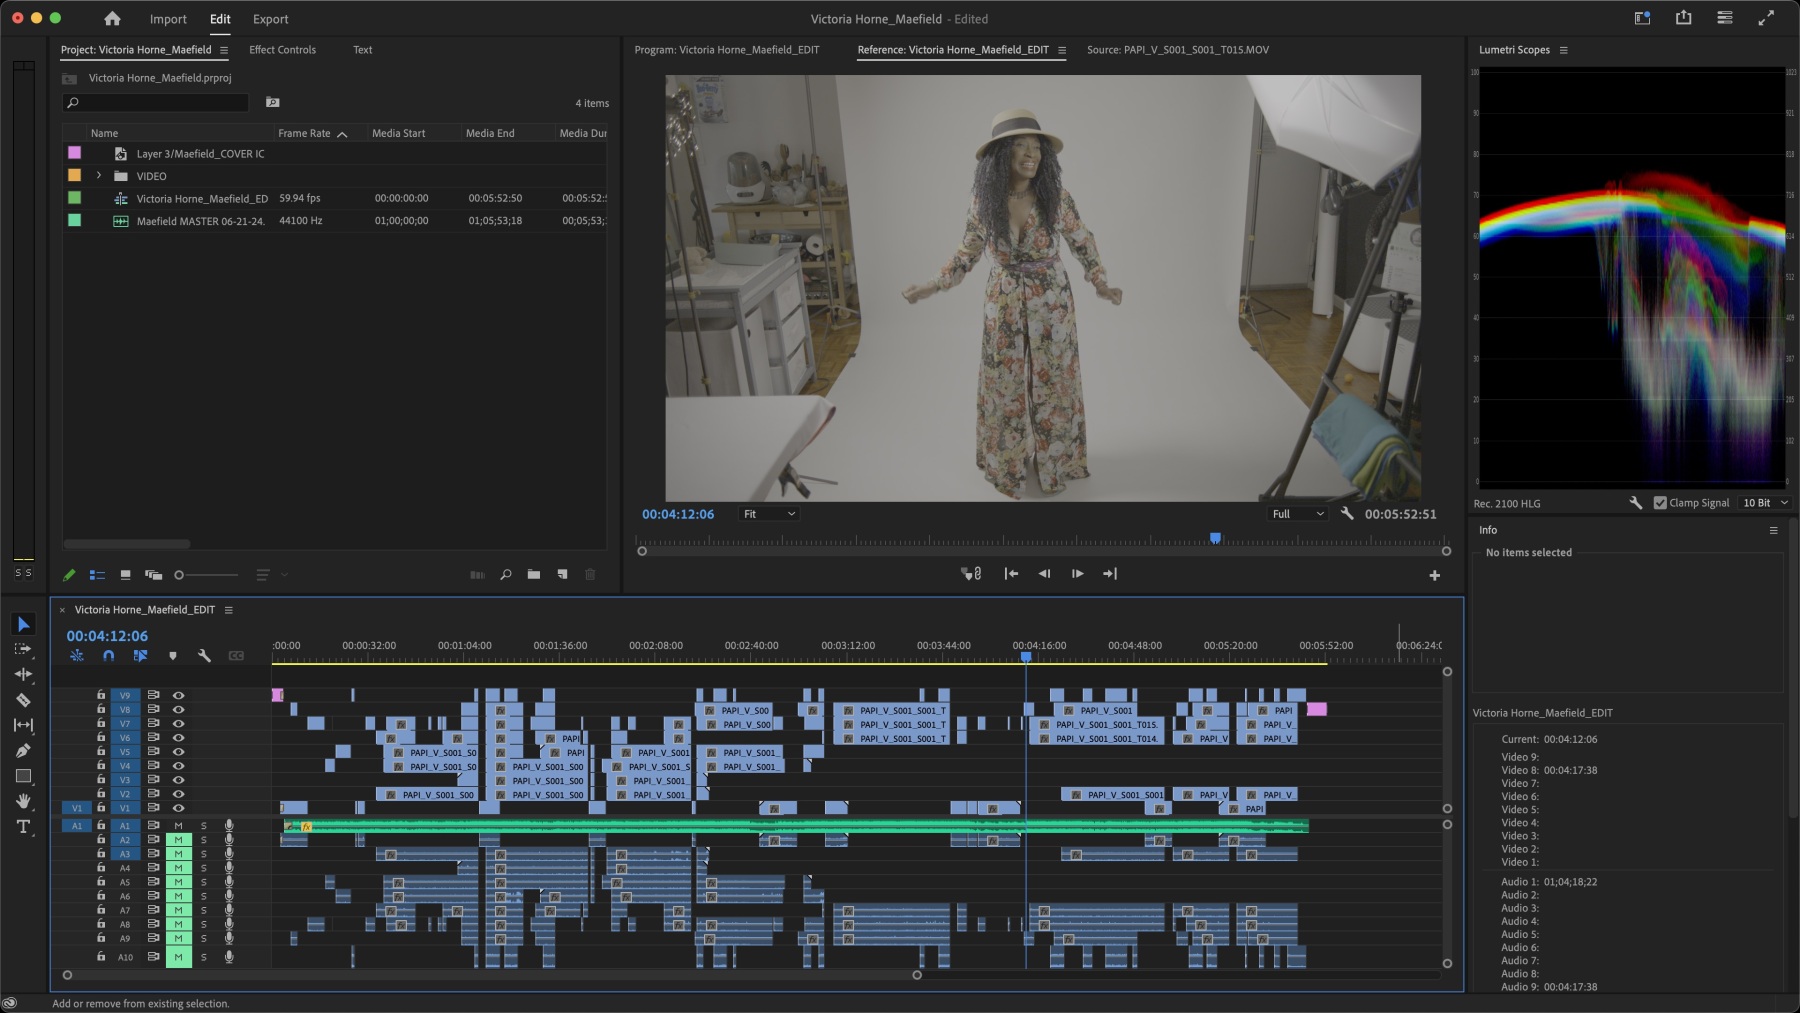Open the Home screen icon
This screenshot has height=1013, width=1800.
click(112, 19)
